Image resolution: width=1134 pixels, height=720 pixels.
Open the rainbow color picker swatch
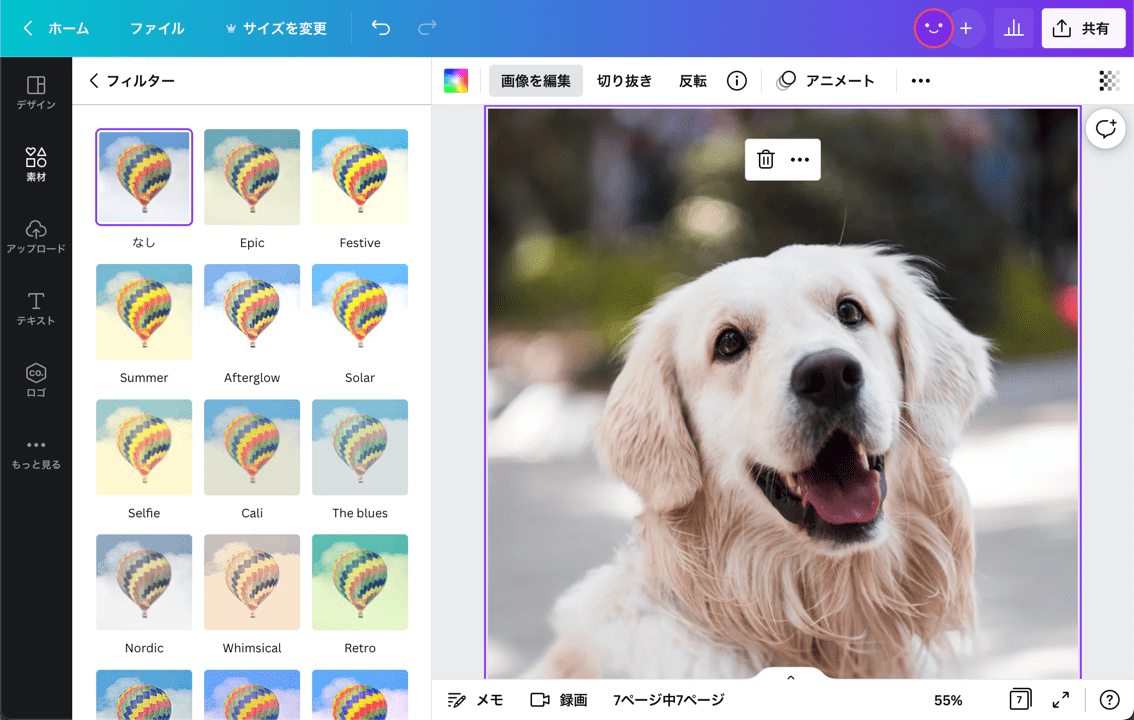[456, 81]
